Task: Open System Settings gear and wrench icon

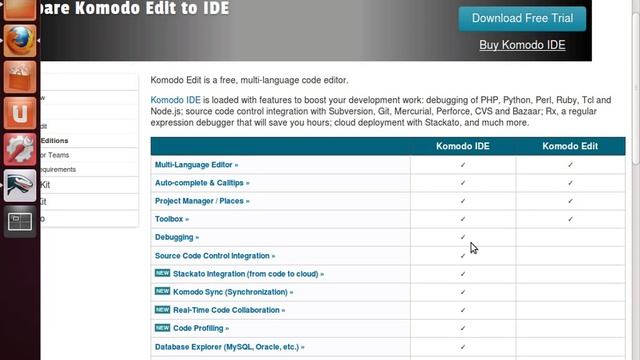Action: [20, 149]
